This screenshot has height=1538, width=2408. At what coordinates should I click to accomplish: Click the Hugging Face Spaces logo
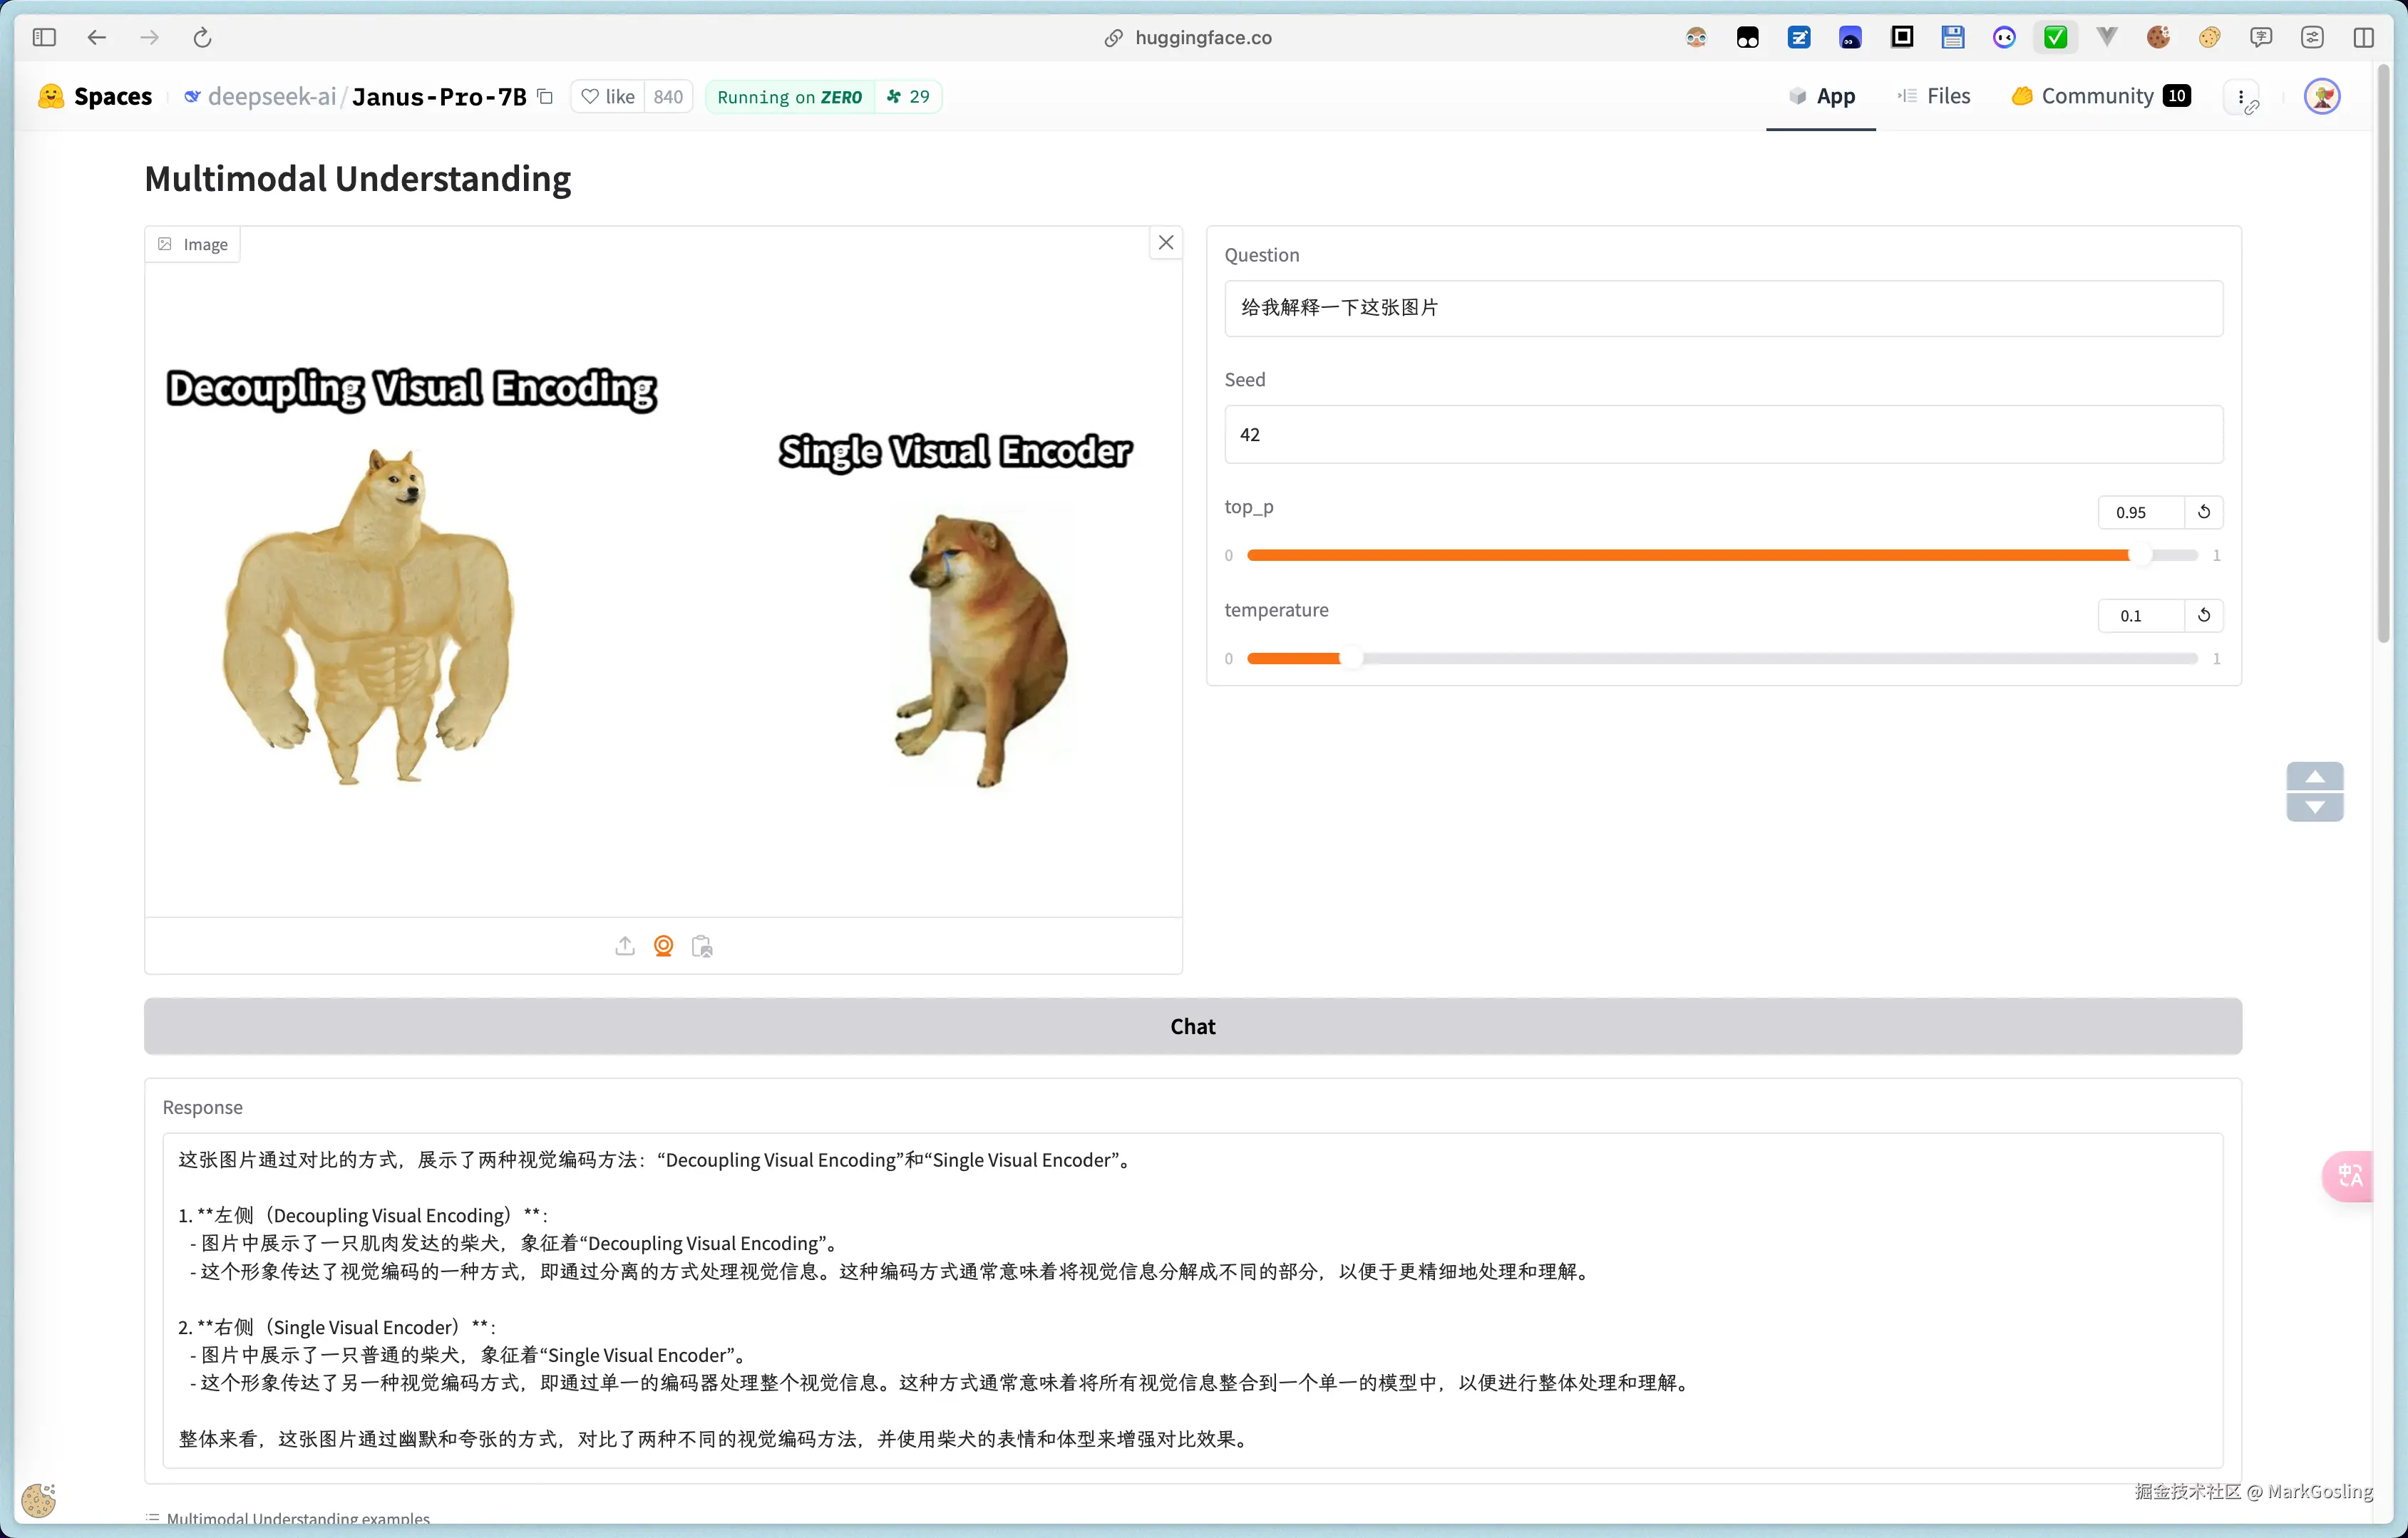pyautogui.click(x=51, y=96)
